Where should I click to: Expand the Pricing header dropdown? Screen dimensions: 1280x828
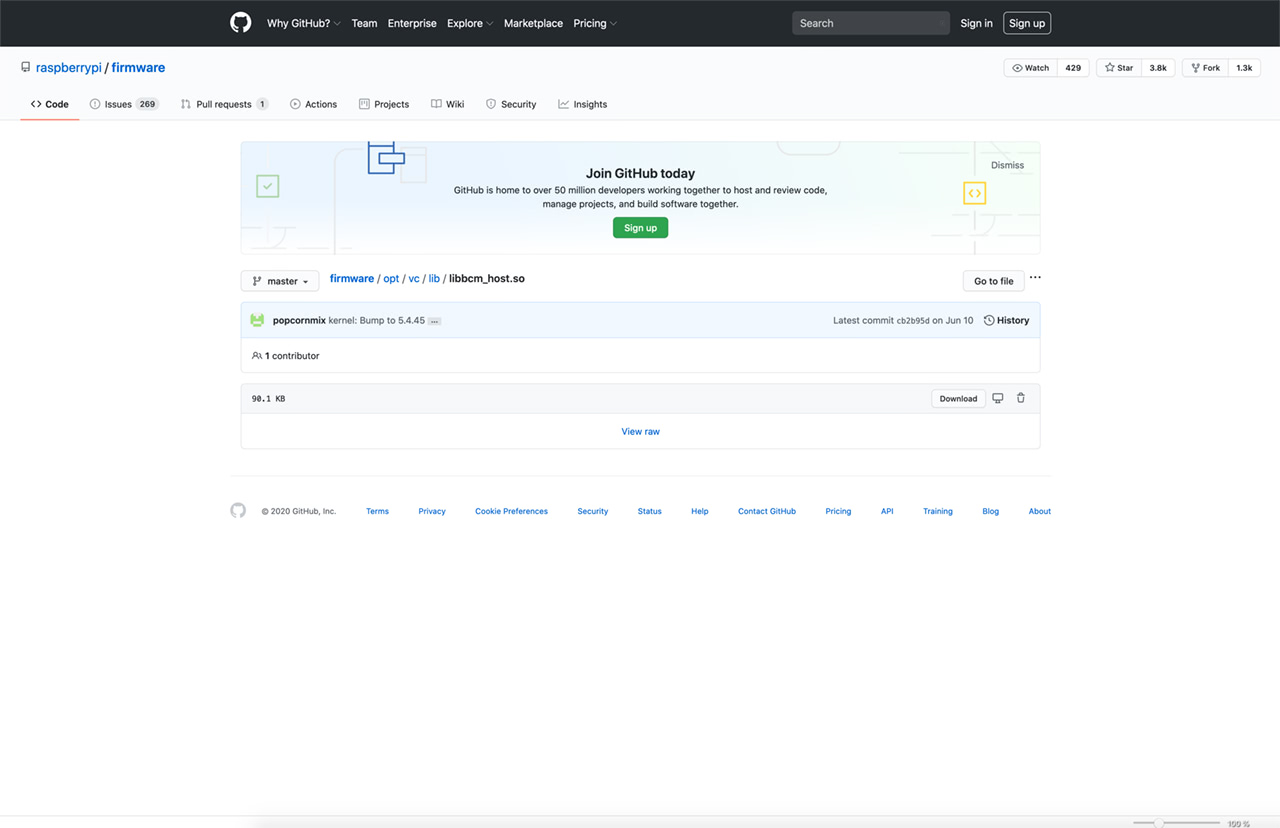click(x=595, y=23)
